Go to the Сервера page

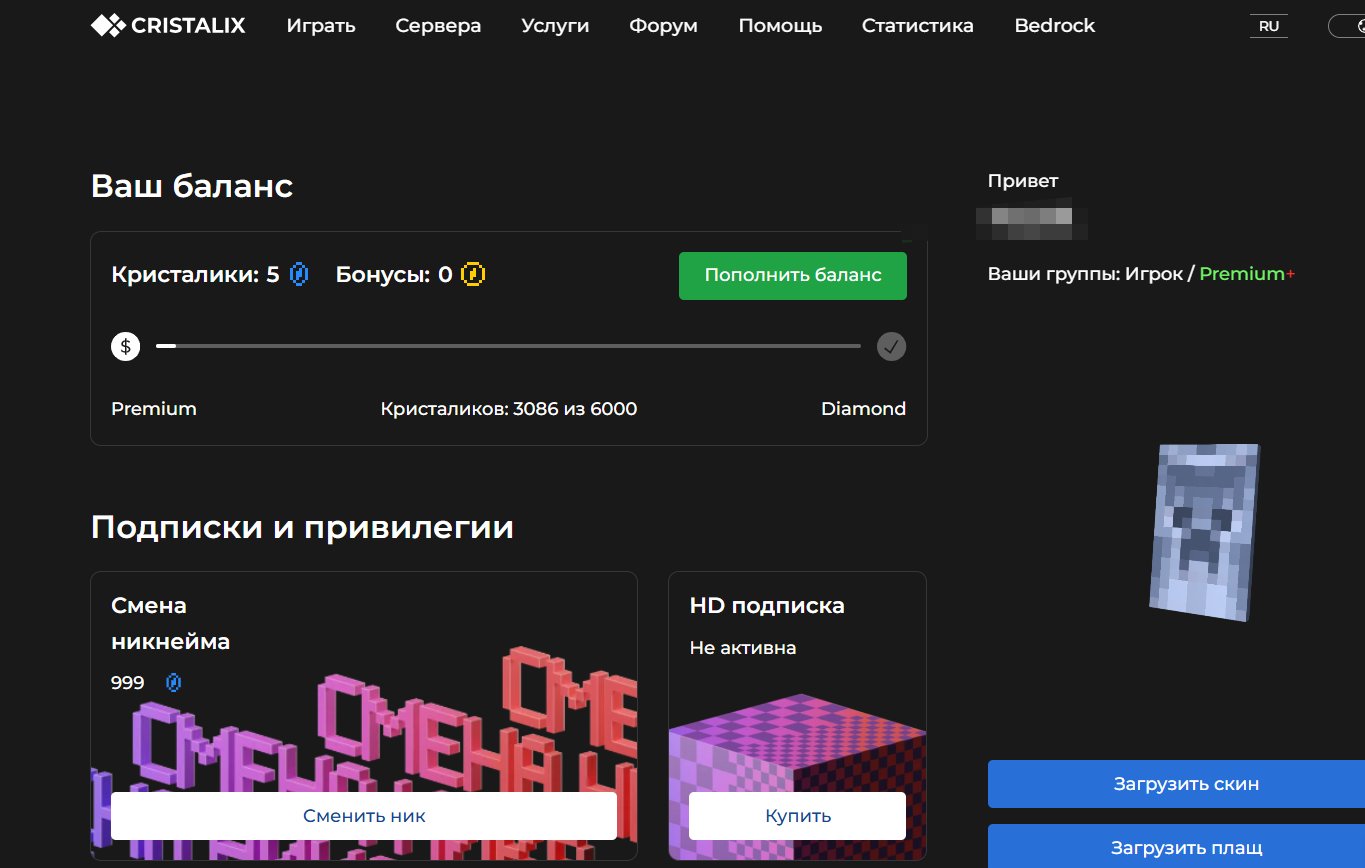438,26
